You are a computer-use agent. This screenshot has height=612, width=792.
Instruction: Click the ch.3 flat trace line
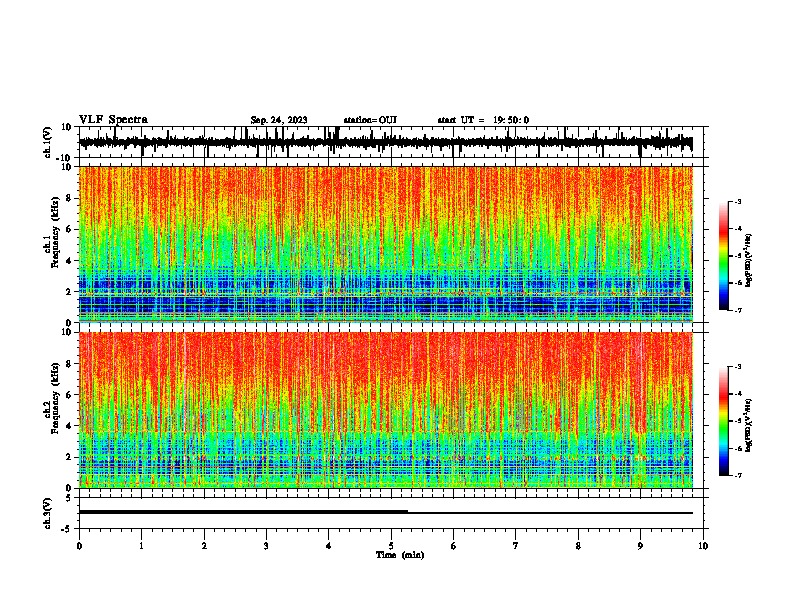[386, 513]
